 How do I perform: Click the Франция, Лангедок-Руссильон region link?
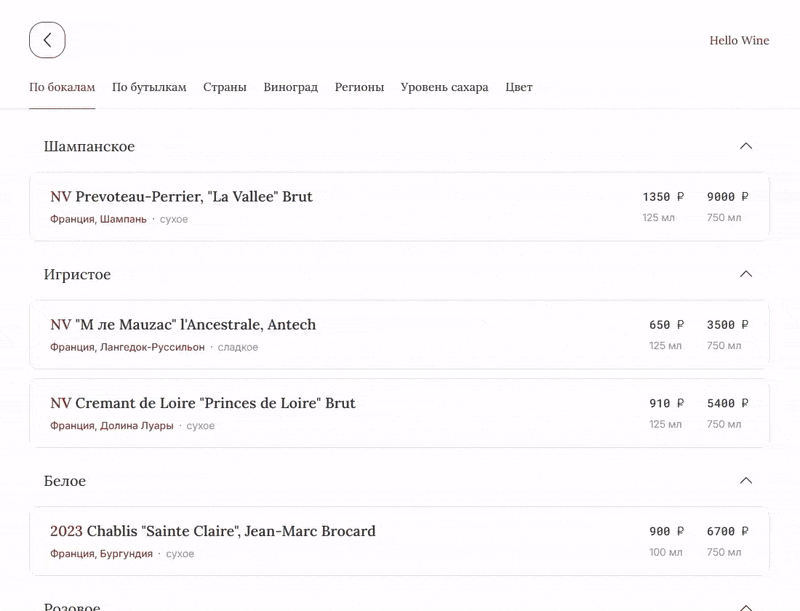[127, 347]
